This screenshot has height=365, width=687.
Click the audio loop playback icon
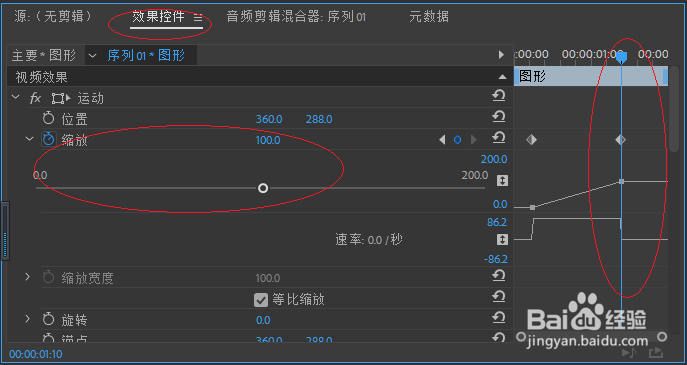click(x=629, y=352)
